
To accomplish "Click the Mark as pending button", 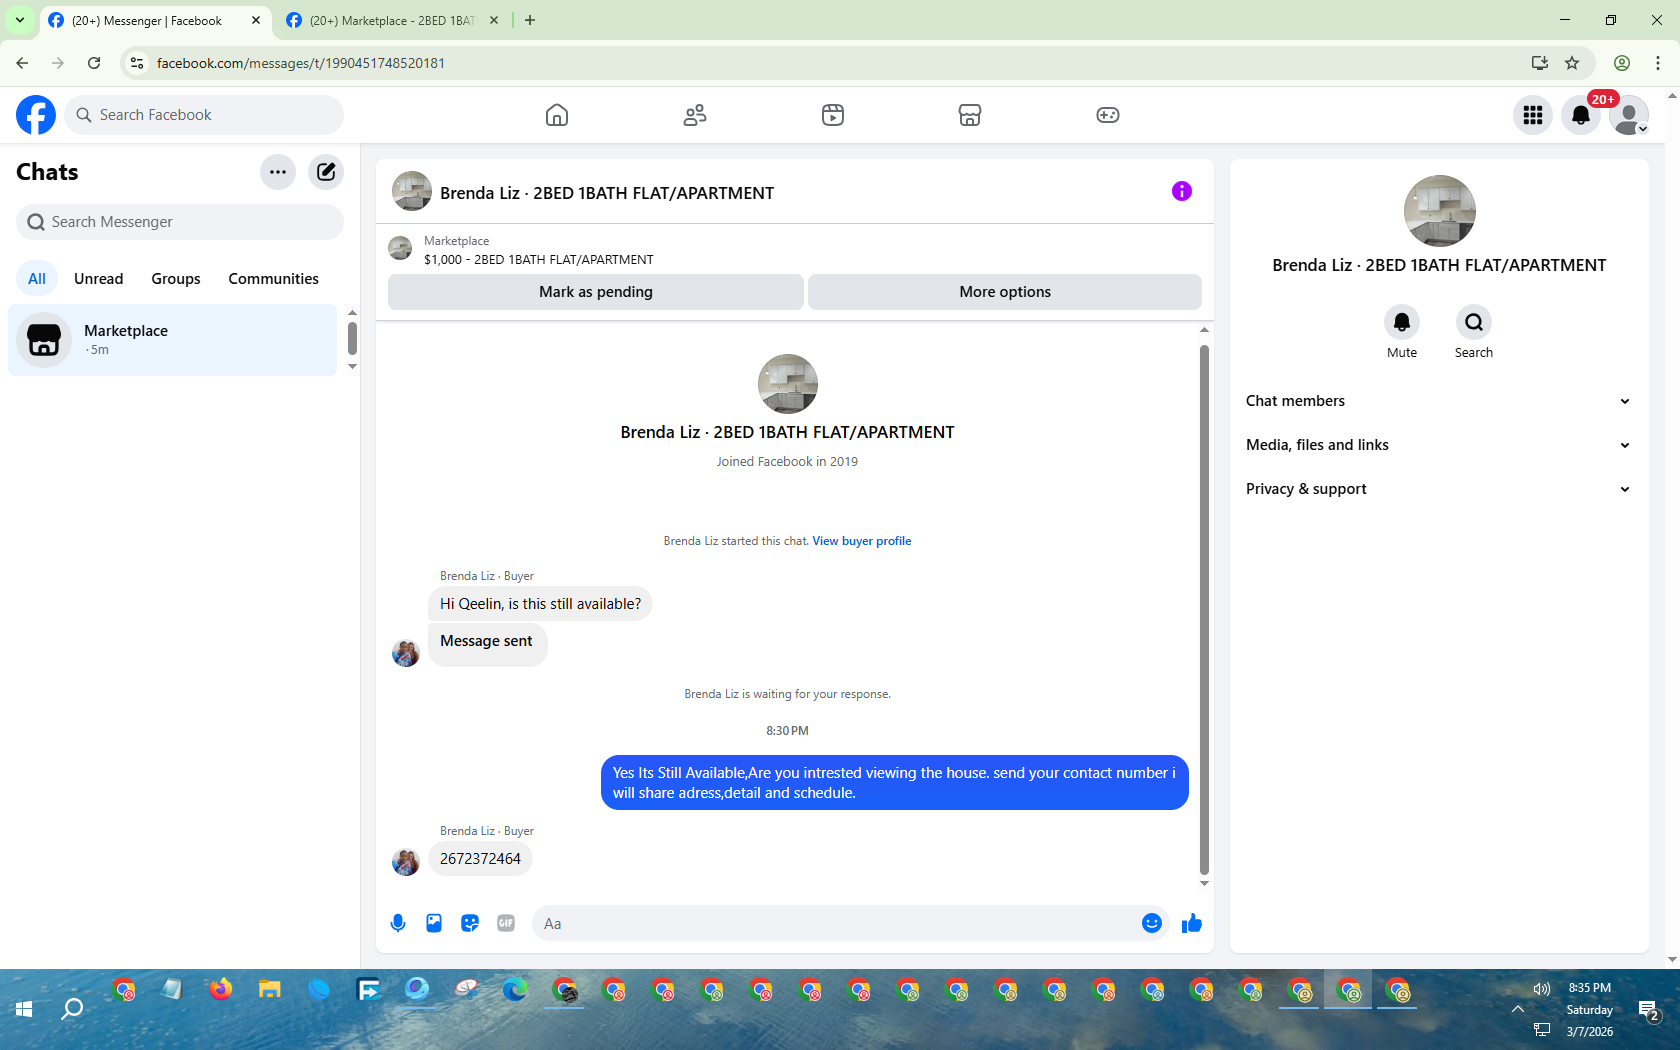I will coord(596,292).
